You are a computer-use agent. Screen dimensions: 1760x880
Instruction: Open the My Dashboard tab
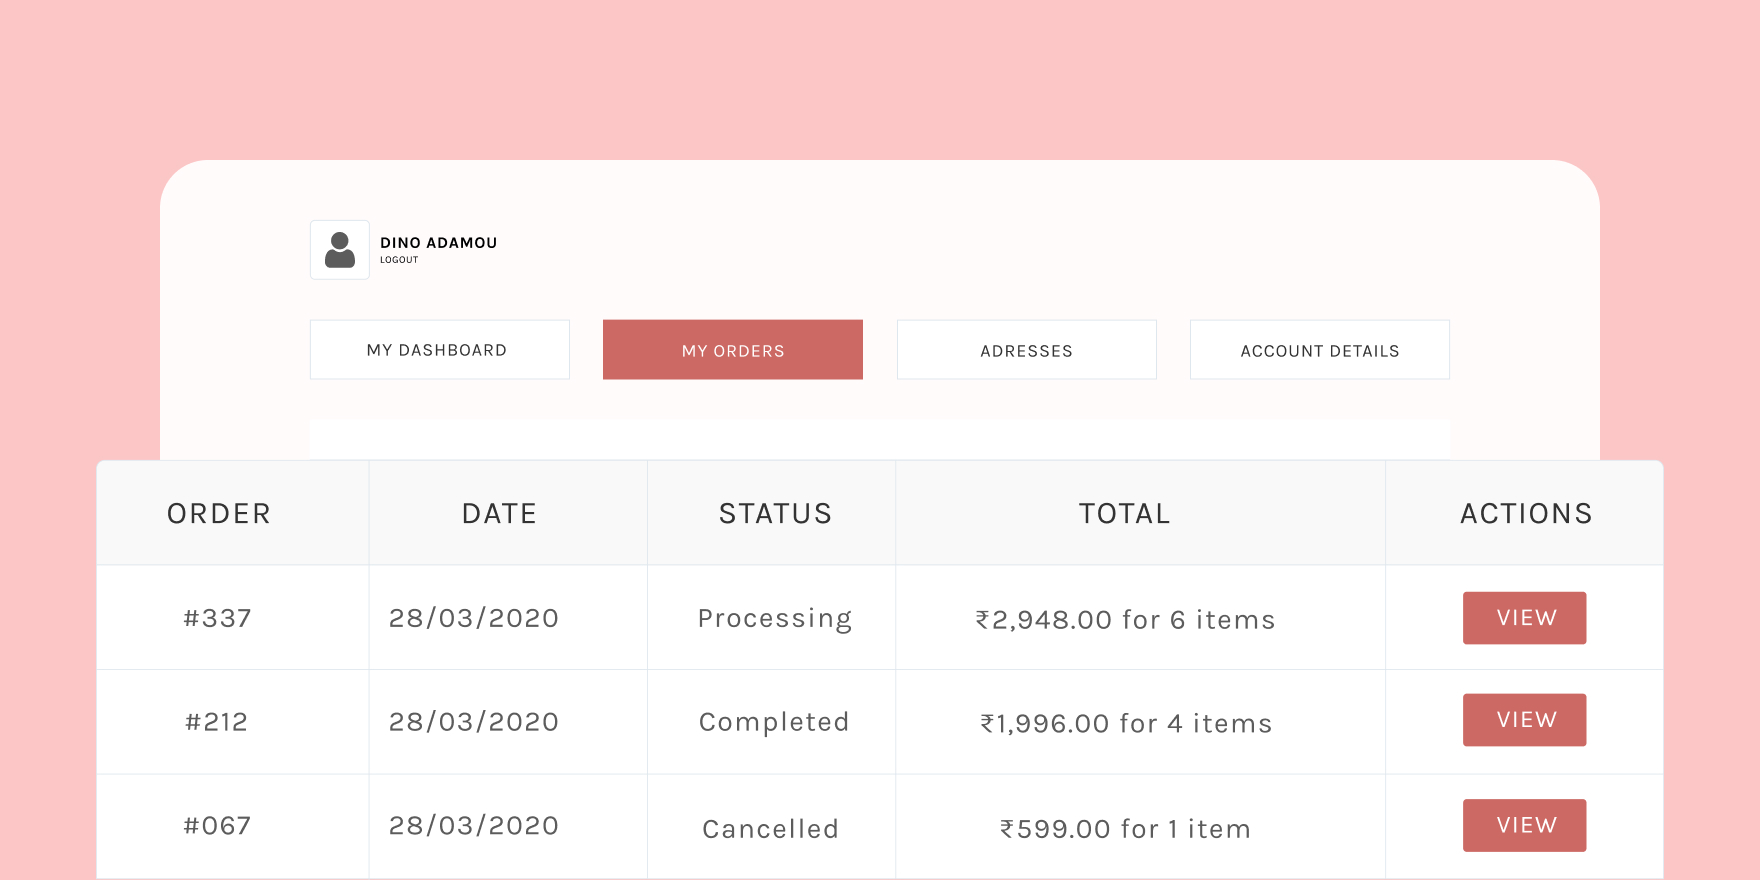tap(439, 350)
